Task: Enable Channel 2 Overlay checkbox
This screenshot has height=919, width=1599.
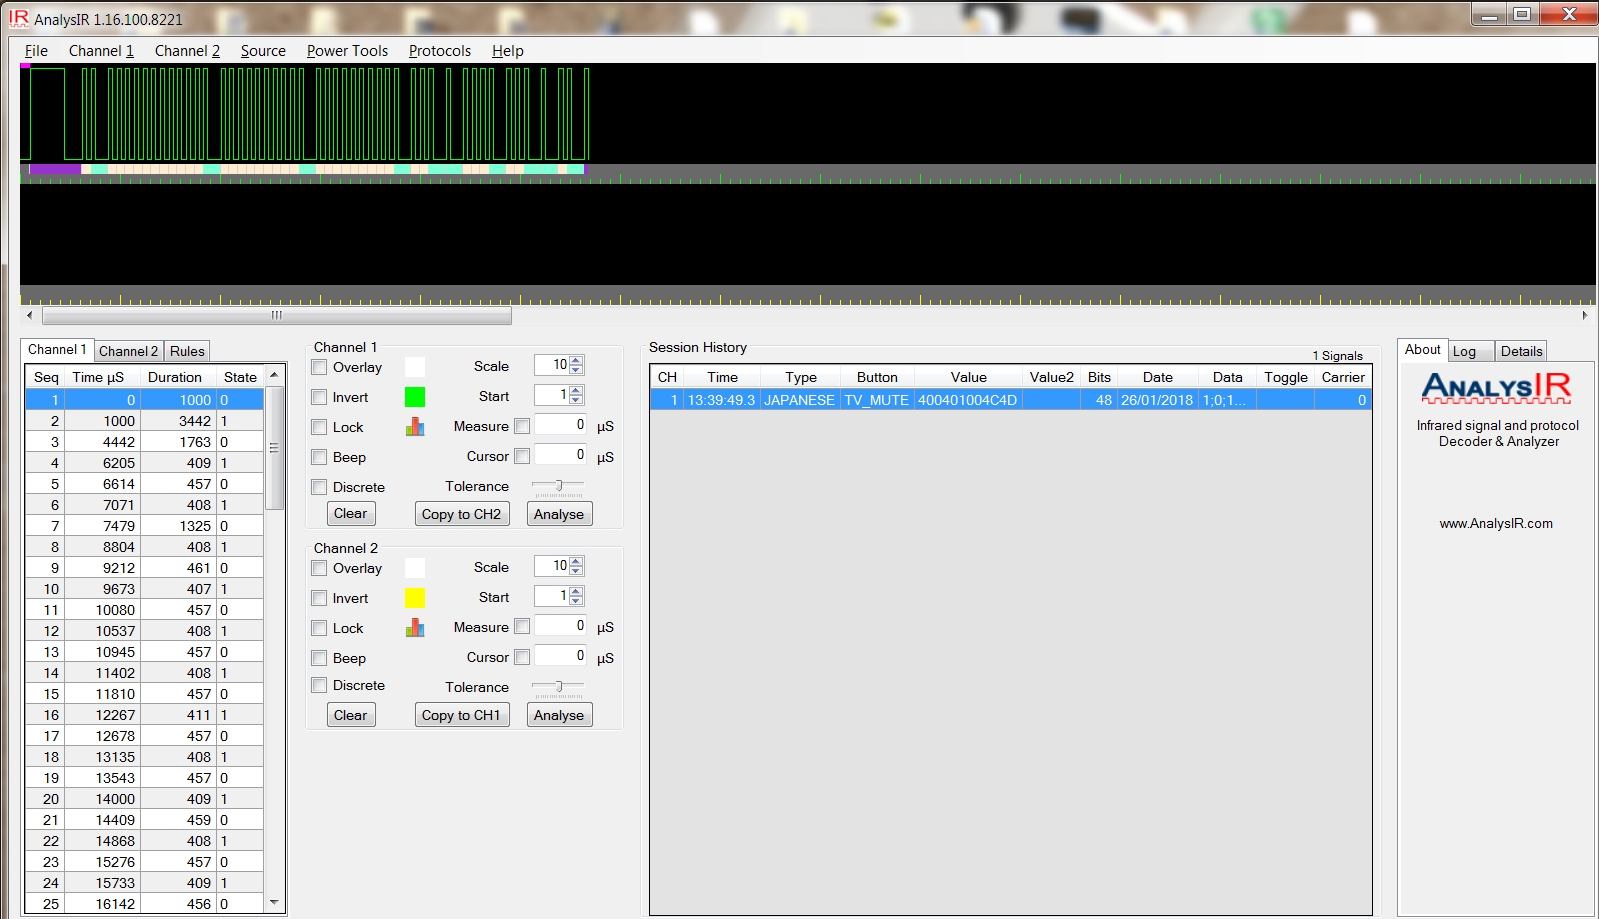Action: pos(319,568)
